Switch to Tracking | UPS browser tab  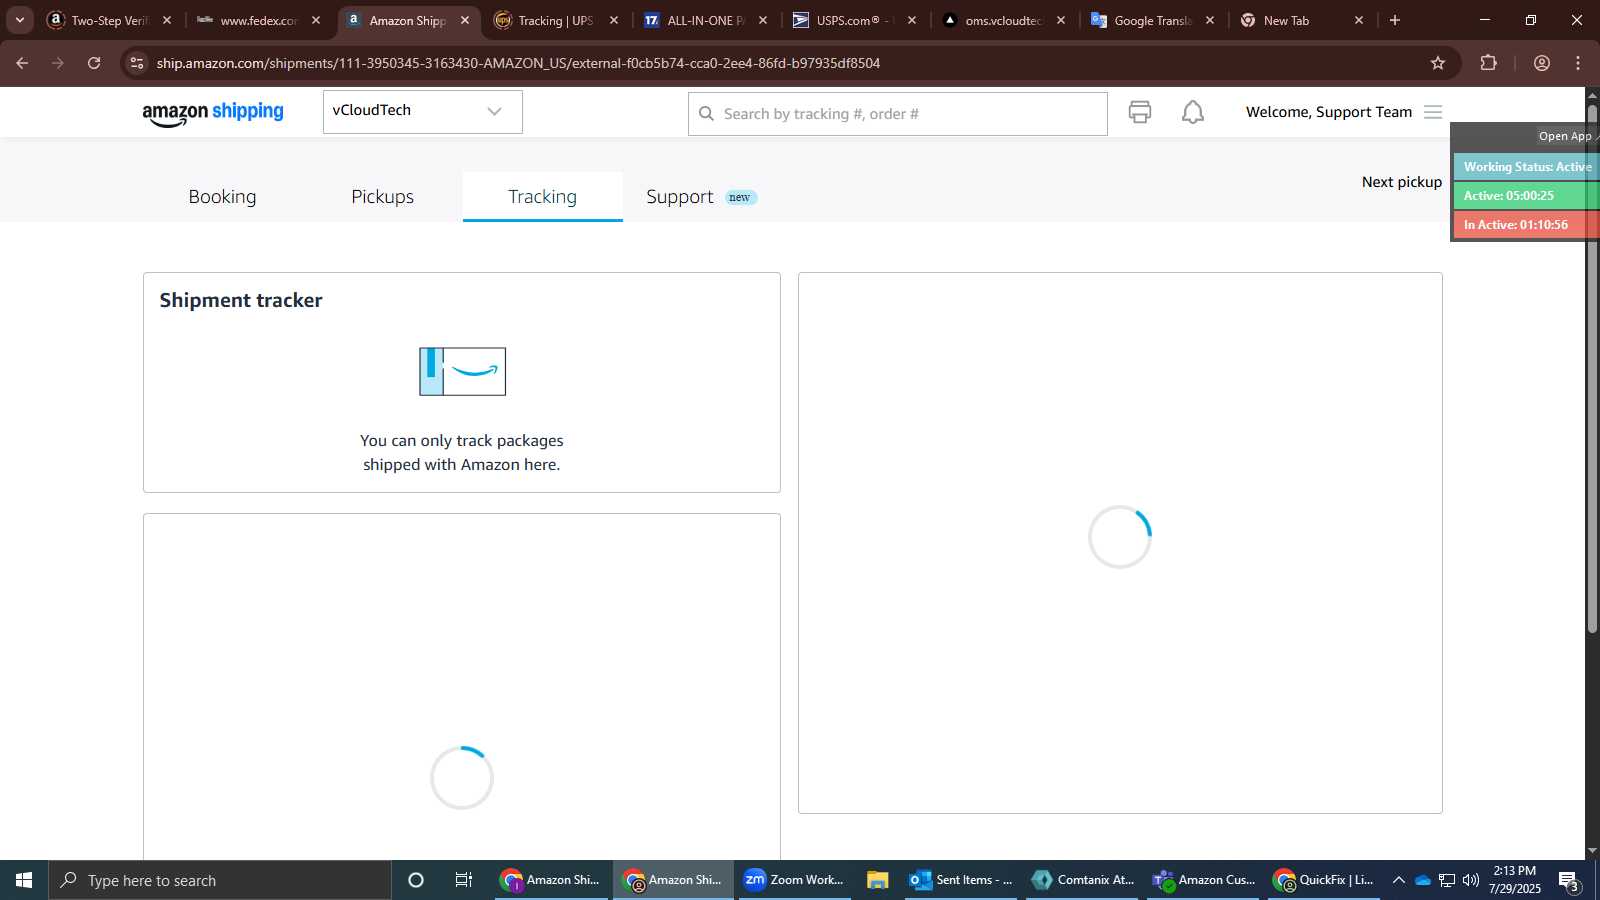coord(556,20)
